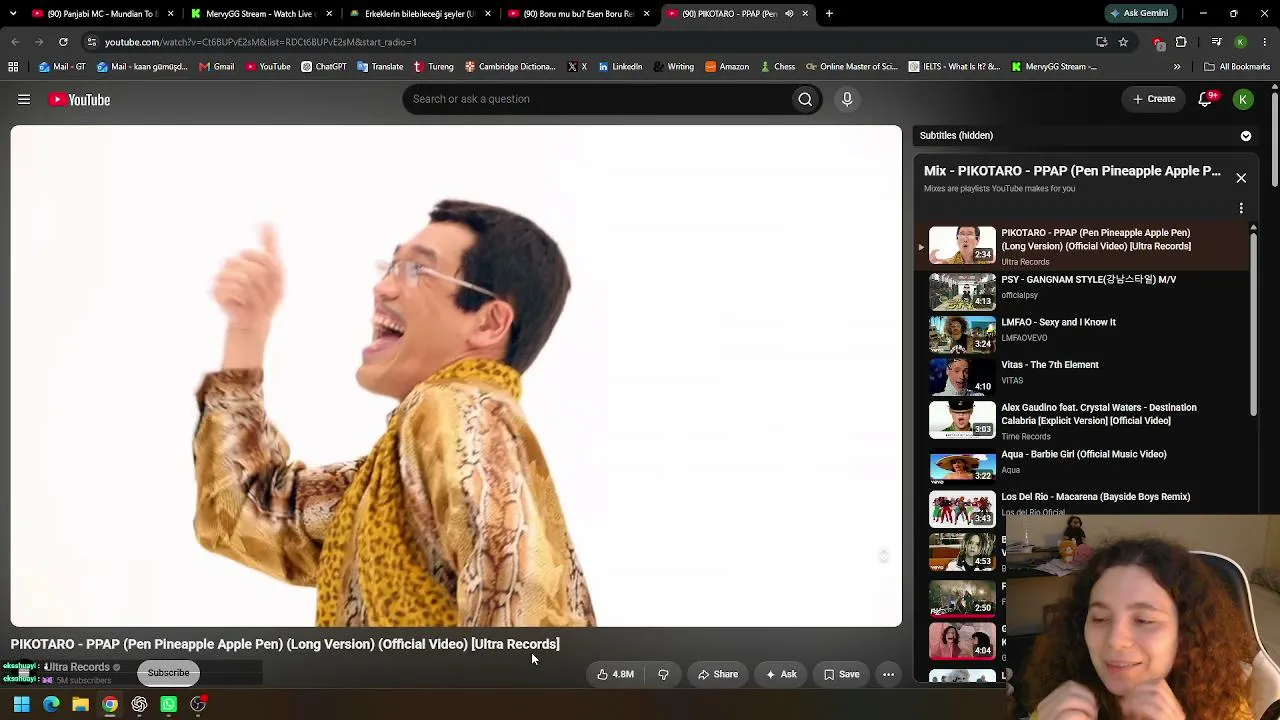
Task: Navigate back in Chrome
Action: pos(15,42)
